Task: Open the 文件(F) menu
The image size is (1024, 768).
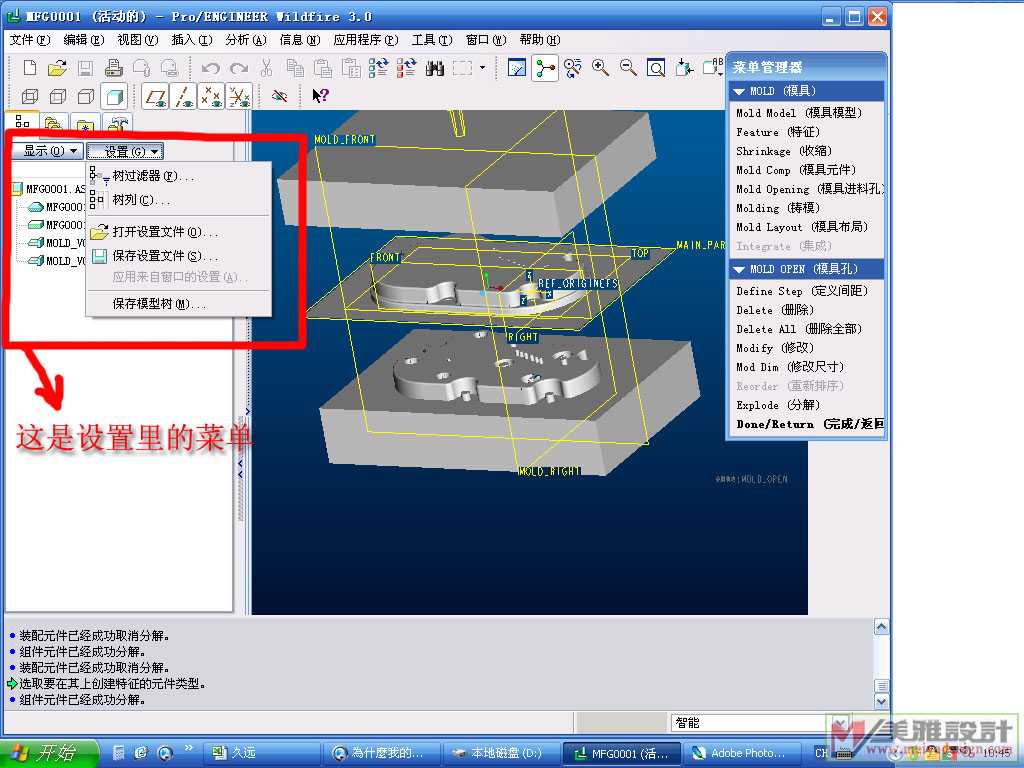Action: point(29,40)
